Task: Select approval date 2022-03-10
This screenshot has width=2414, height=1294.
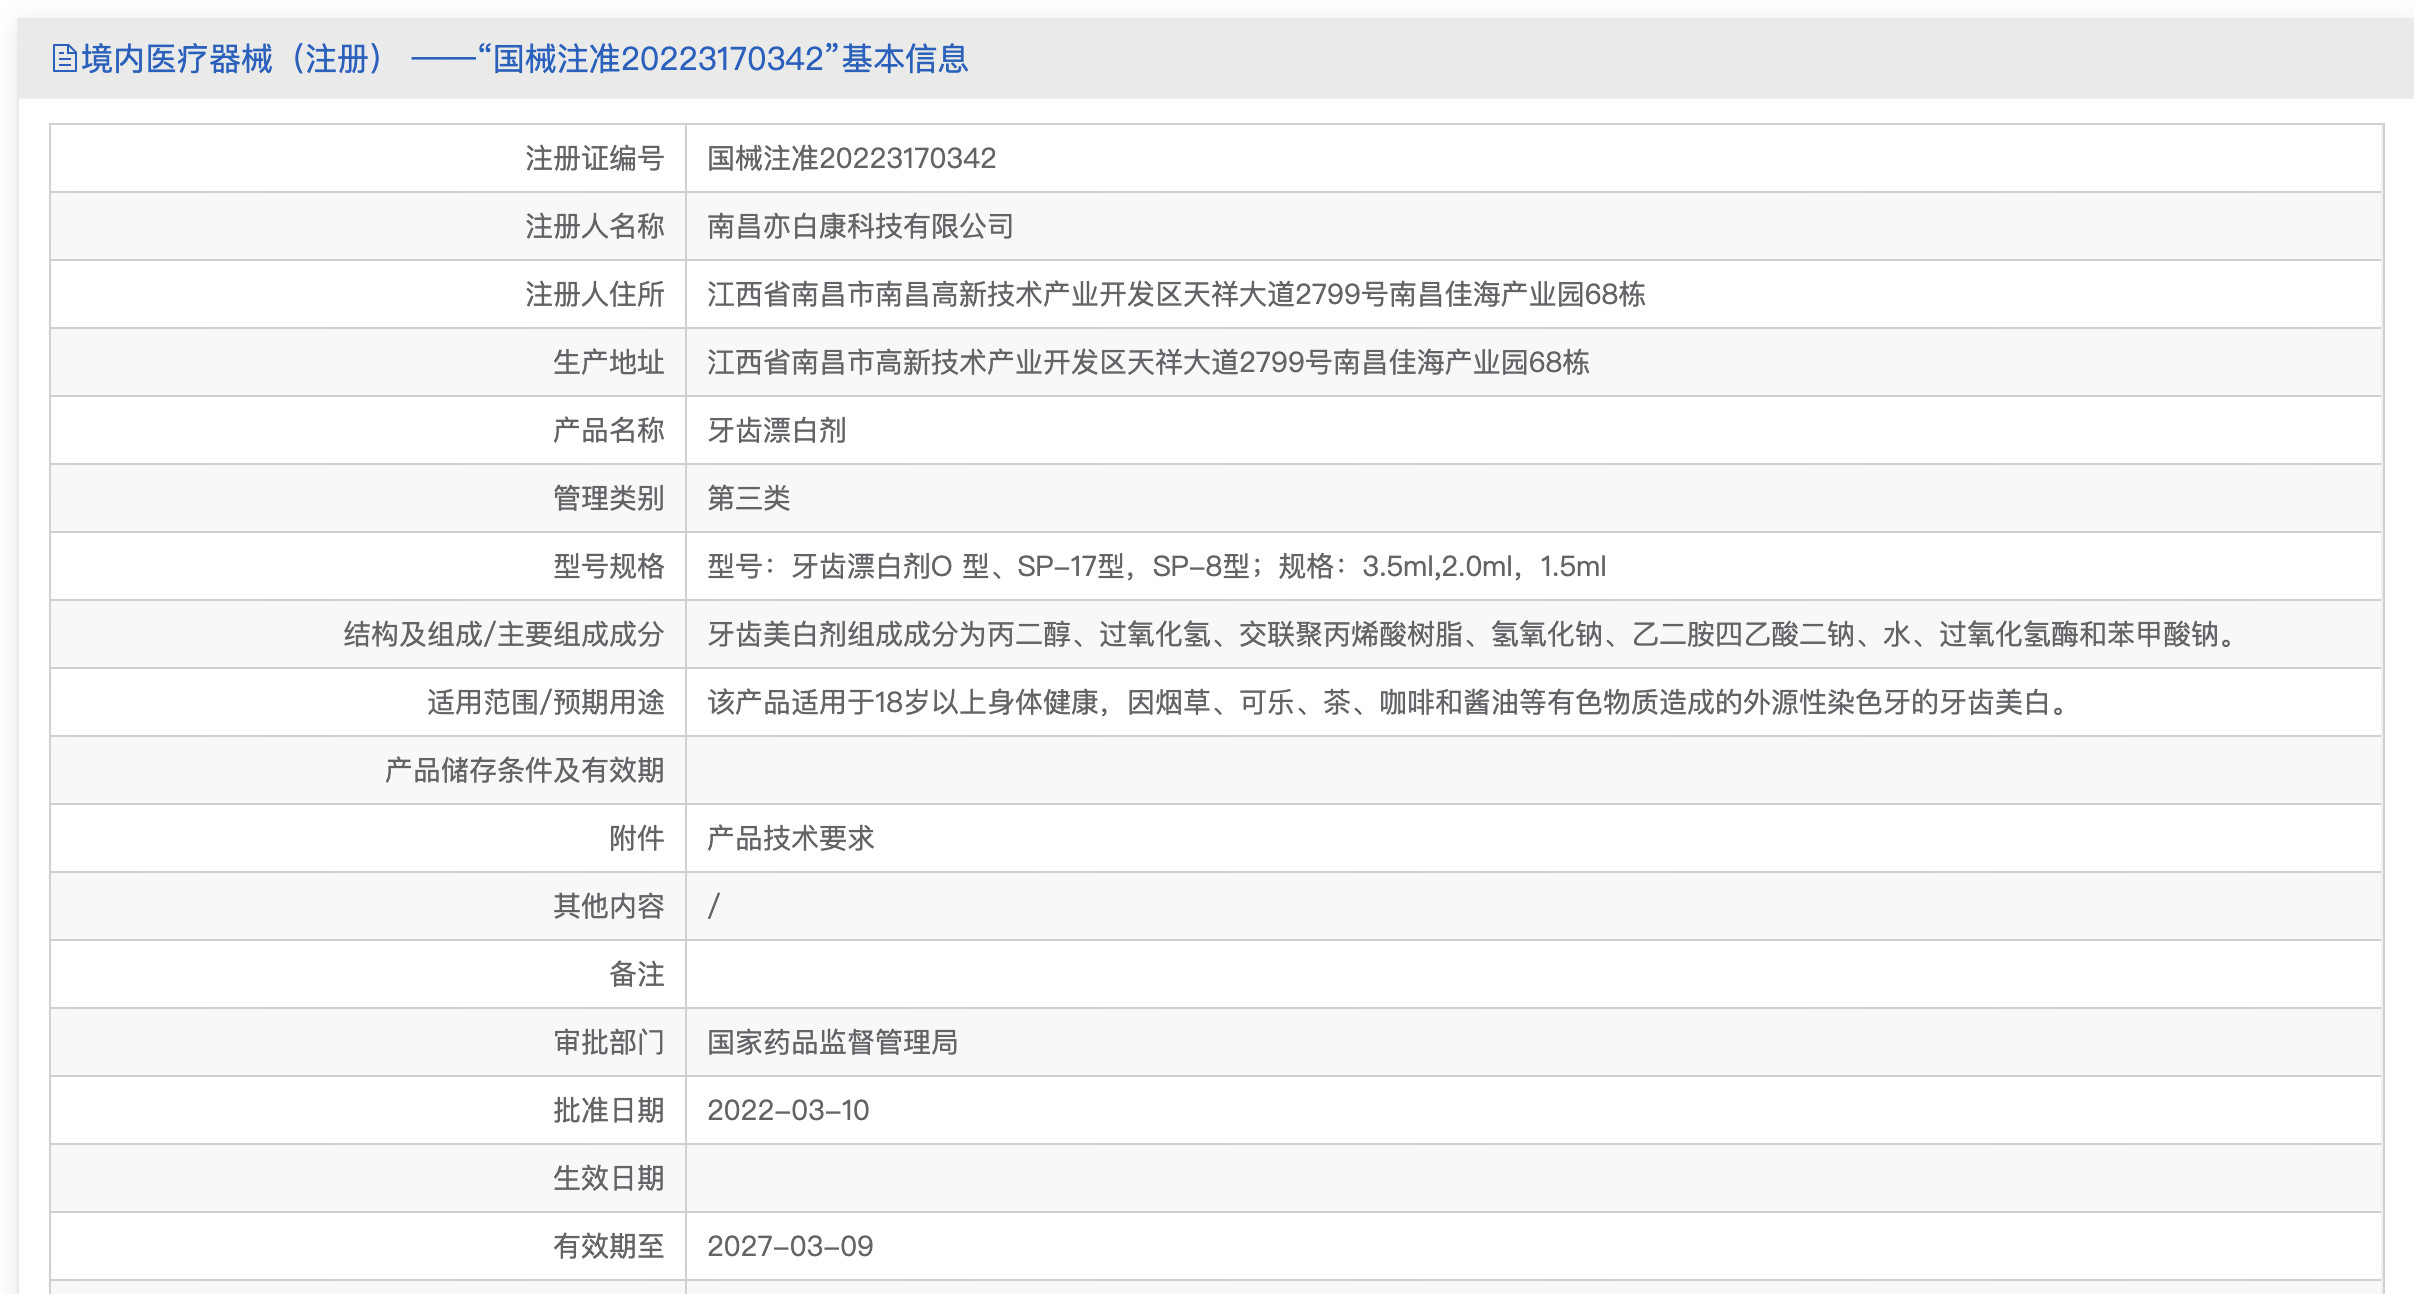Action: click(x=788, y=1110)
